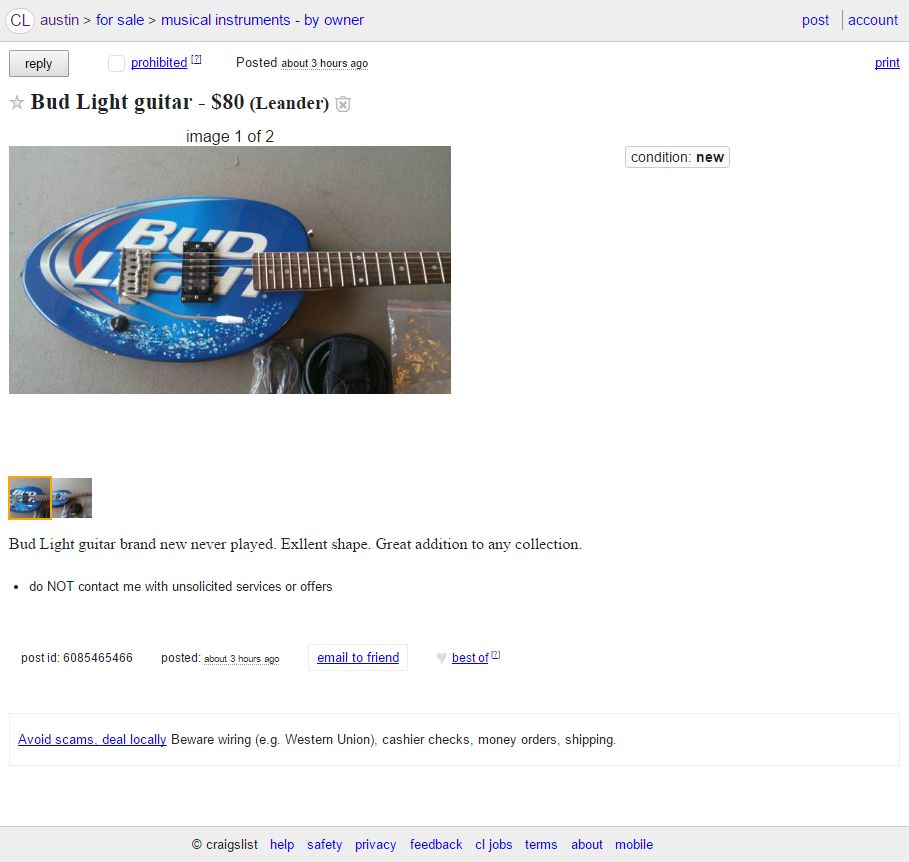The image size is (909, 862).
Task: Click the CL craigslist logo icon
Action: tap(20, 20)
